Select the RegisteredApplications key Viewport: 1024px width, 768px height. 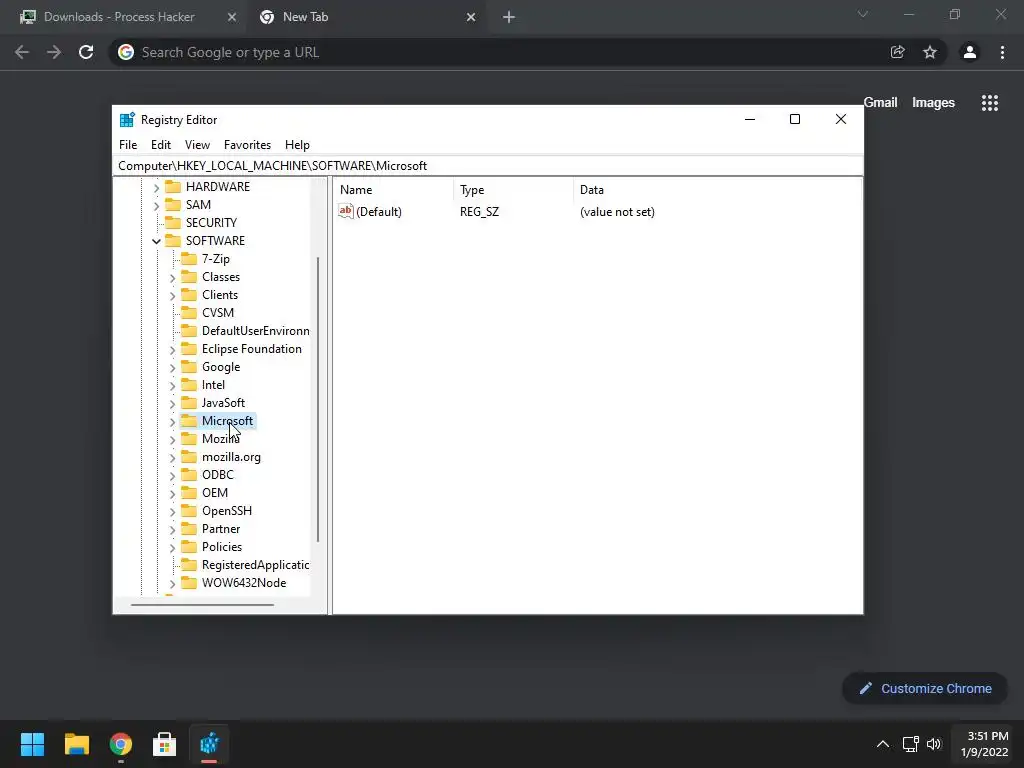pos(255,565)
